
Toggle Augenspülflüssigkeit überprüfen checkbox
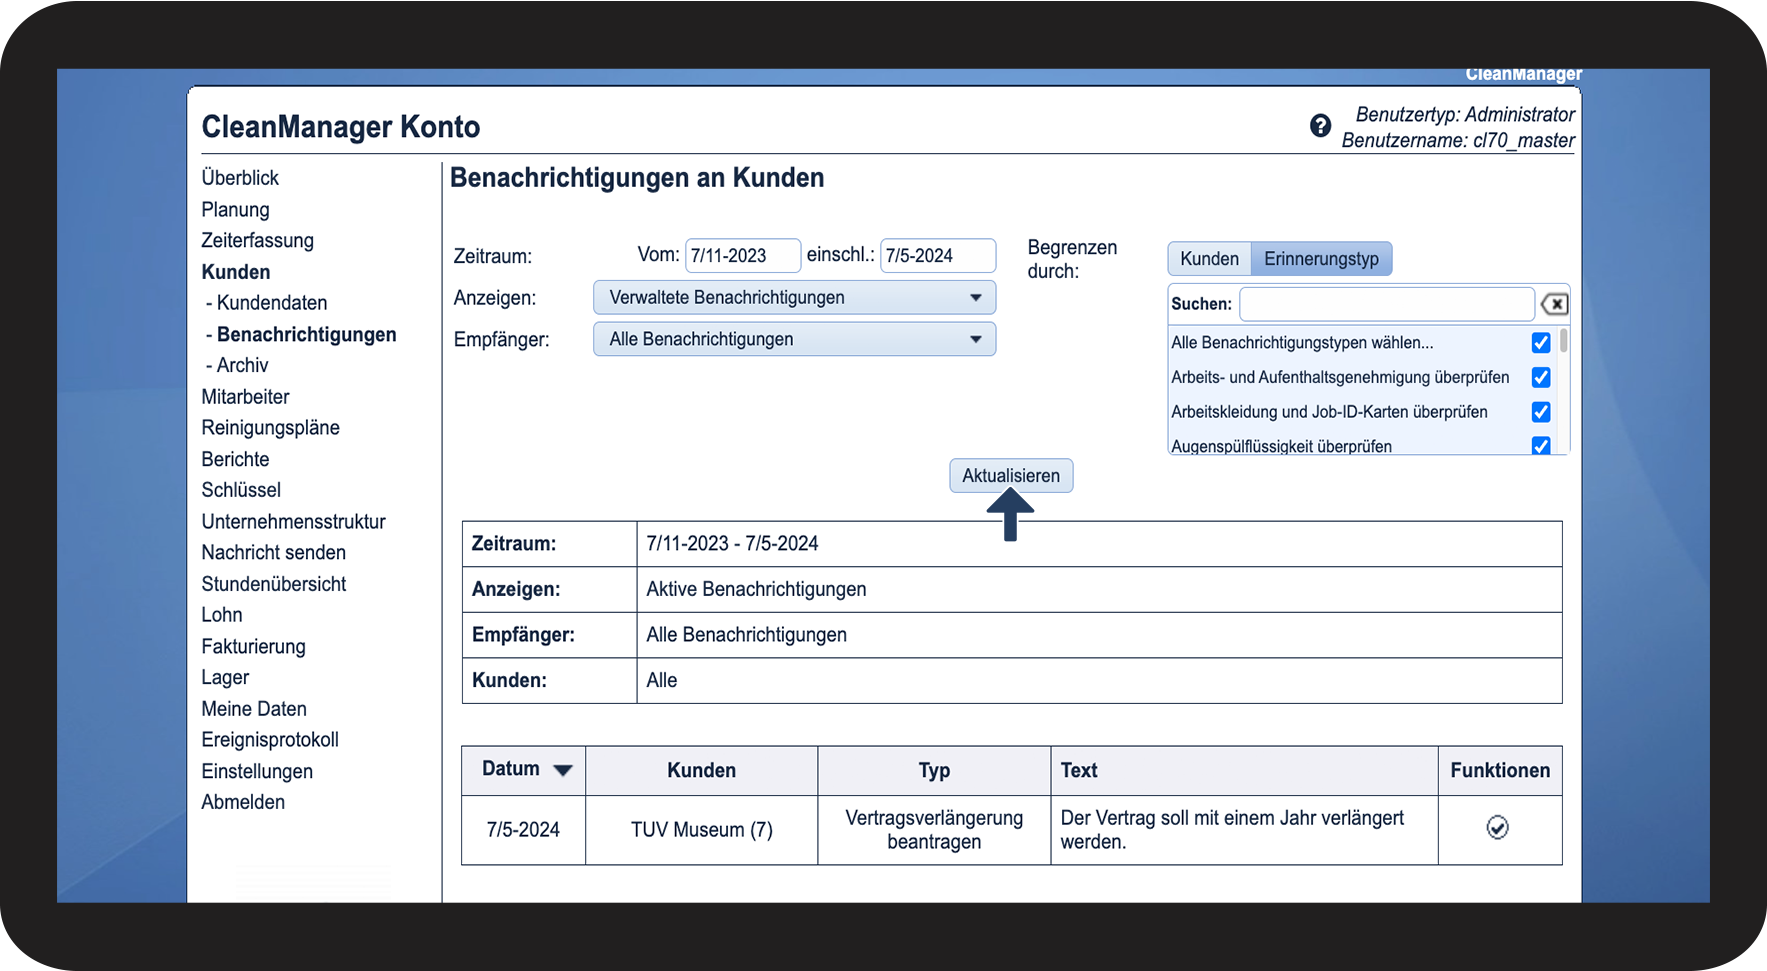click(x=1540, y=446)
